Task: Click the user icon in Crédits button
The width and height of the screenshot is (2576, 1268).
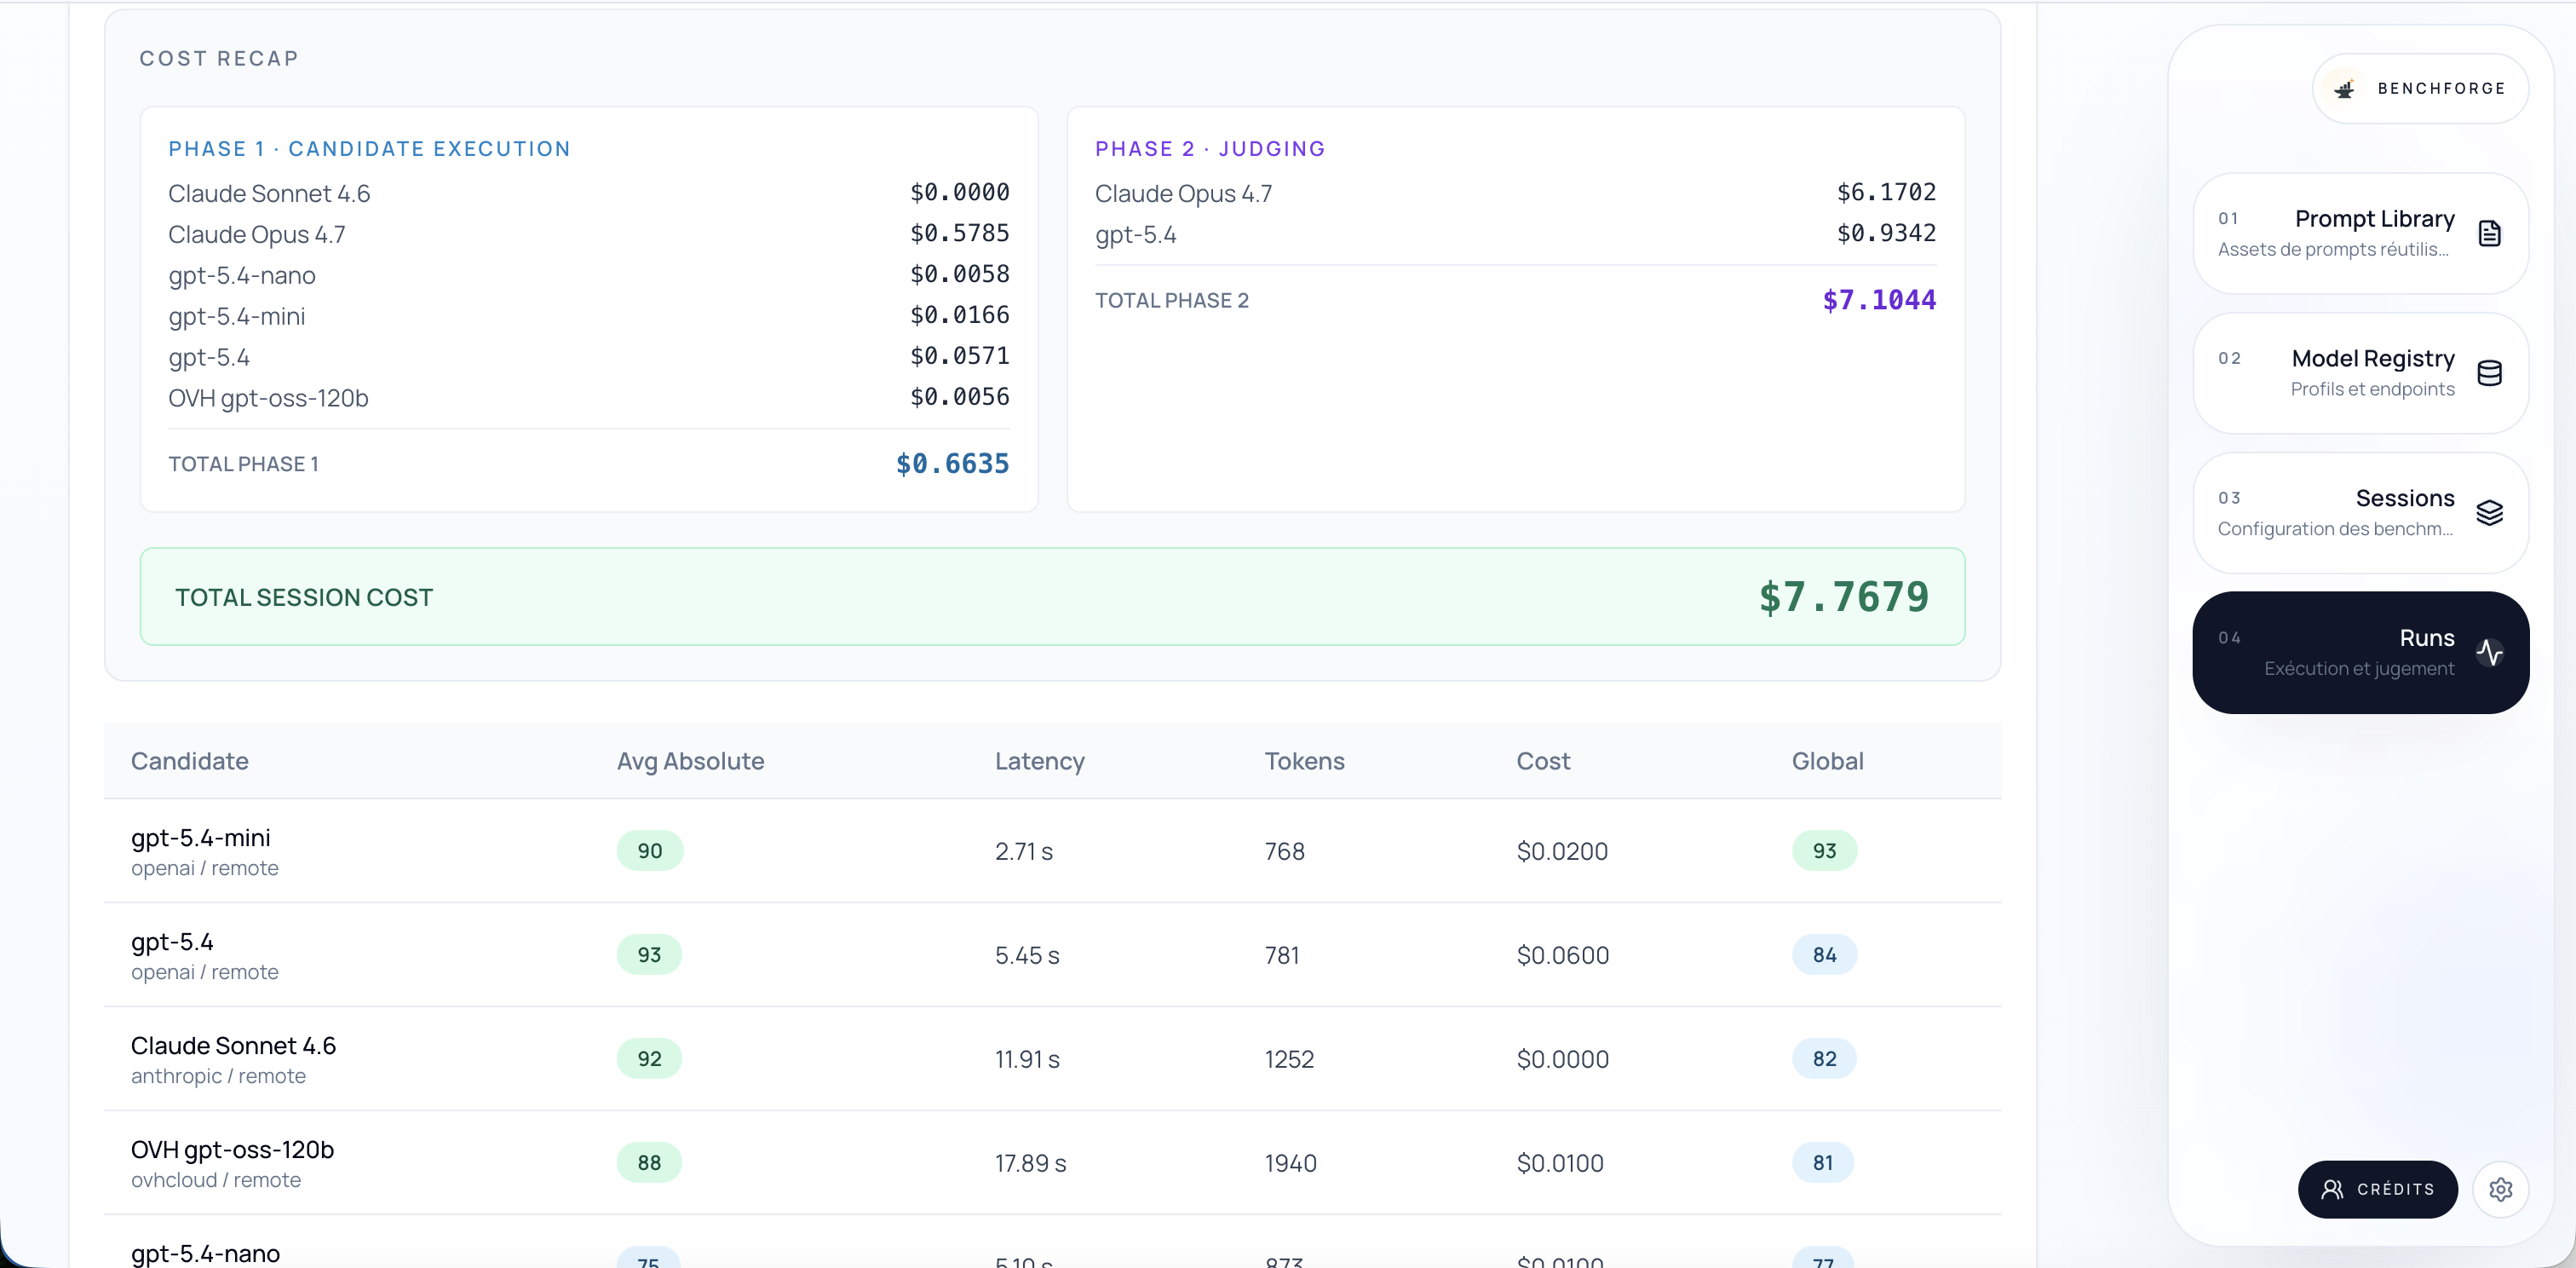Action: [2332, 1189]
